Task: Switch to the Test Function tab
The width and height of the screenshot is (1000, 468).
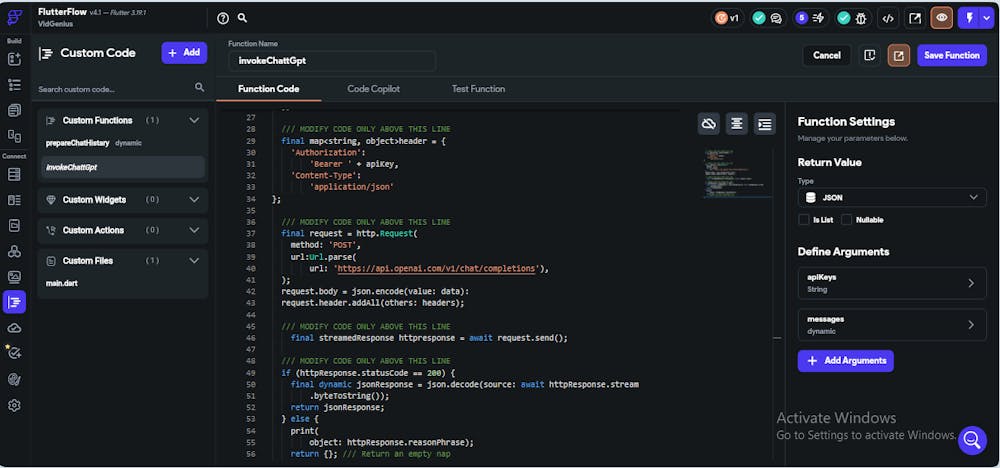Action: 478,89
